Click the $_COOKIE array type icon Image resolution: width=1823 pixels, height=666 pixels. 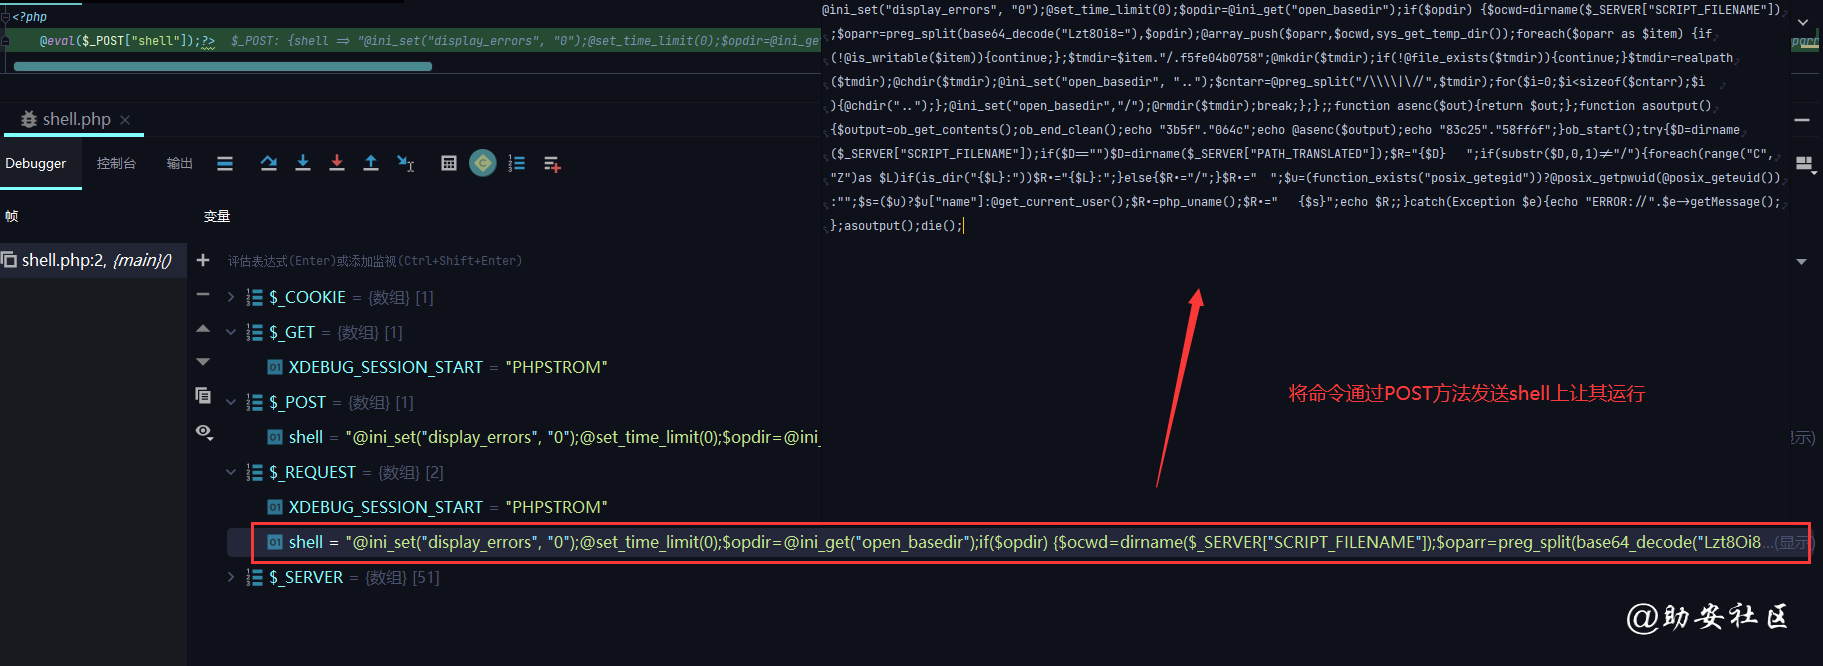coord(255,297)
